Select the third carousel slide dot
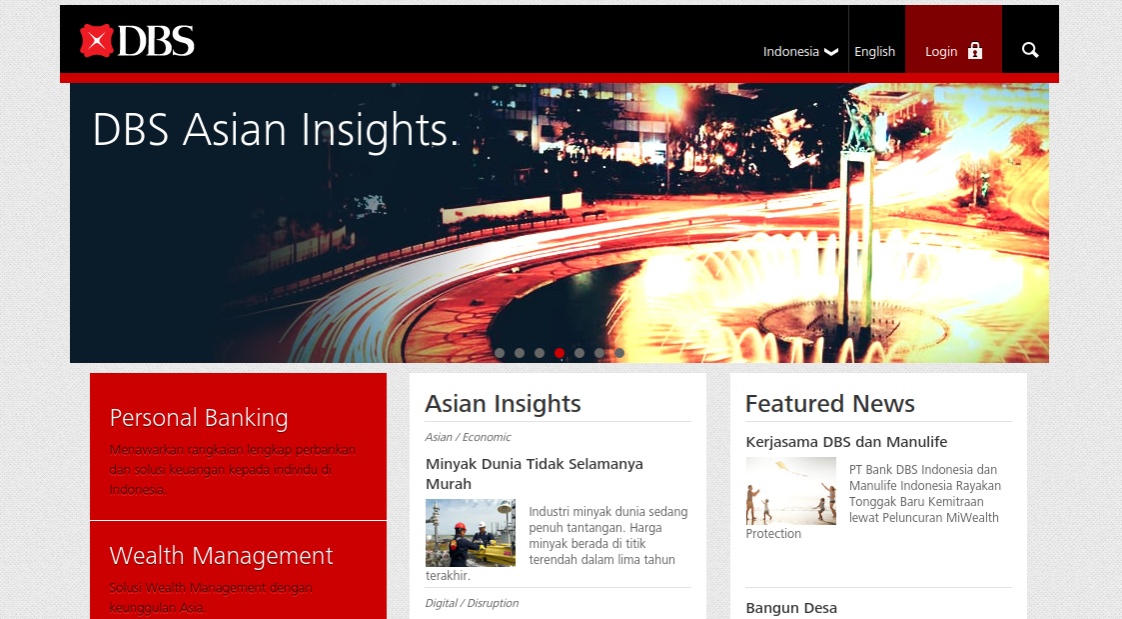The image size is (1122, 619). coord(540,353)
